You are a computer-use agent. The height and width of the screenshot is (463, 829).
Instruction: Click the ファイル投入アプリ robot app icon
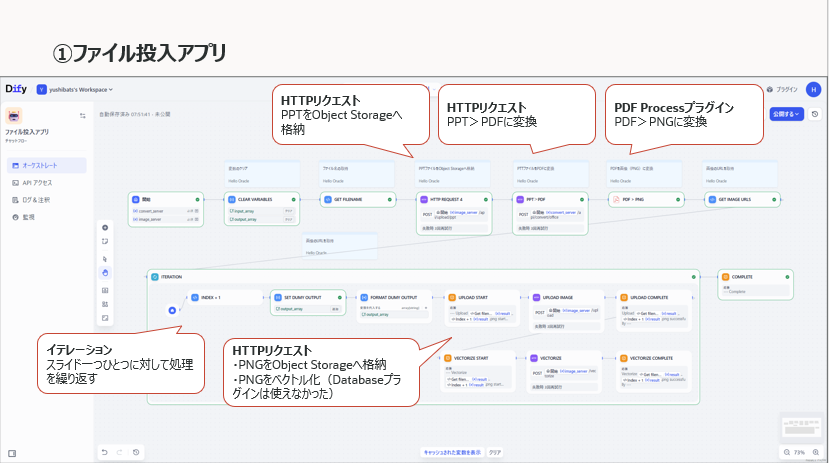pyautogui.click(x=14, y=116)
